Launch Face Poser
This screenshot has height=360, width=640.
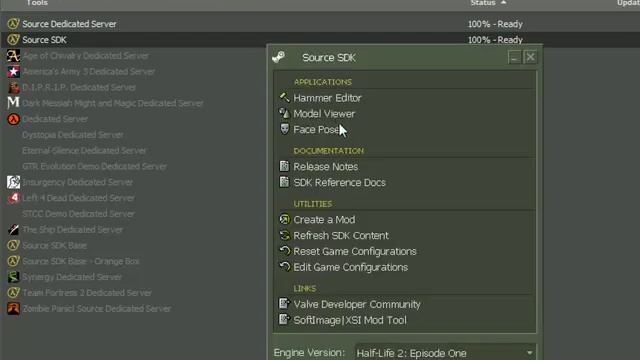317,130
